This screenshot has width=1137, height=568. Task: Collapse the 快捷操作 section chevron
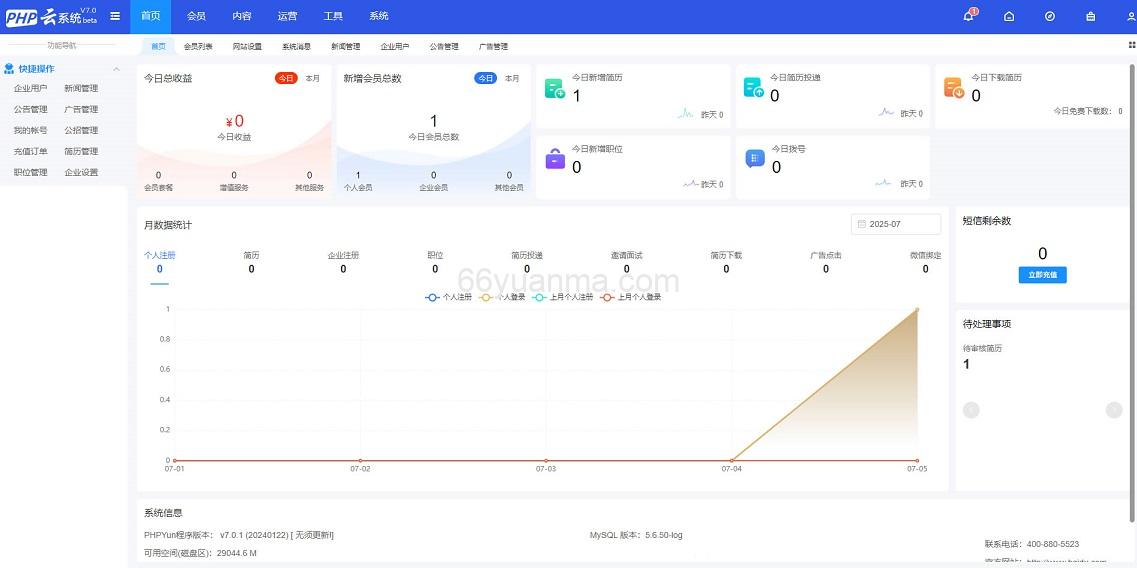(116, 69)
